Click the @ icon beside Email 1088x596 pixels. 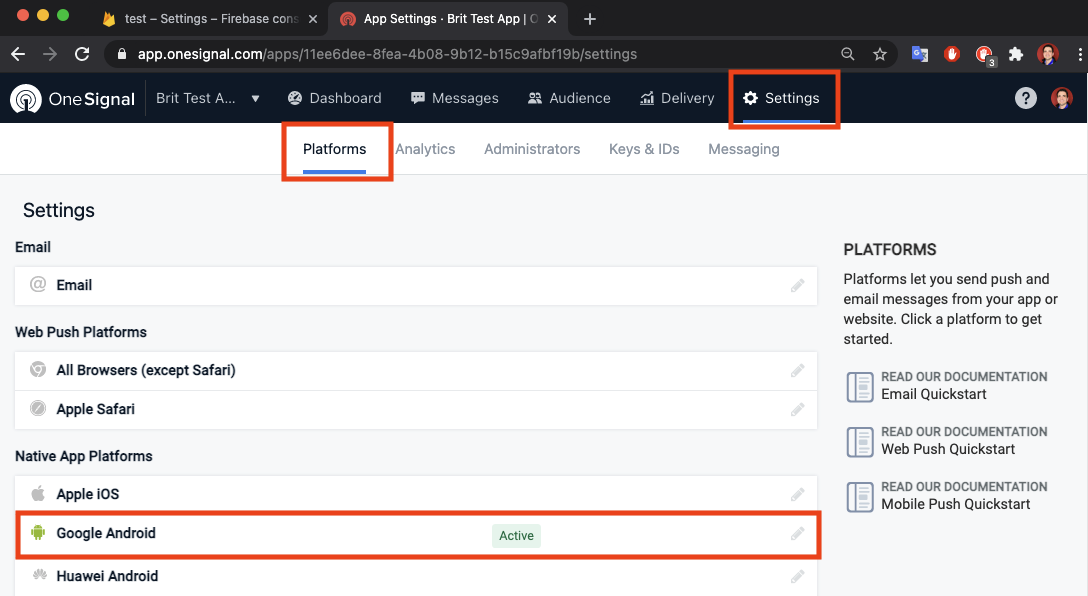(x=38, y=284)
